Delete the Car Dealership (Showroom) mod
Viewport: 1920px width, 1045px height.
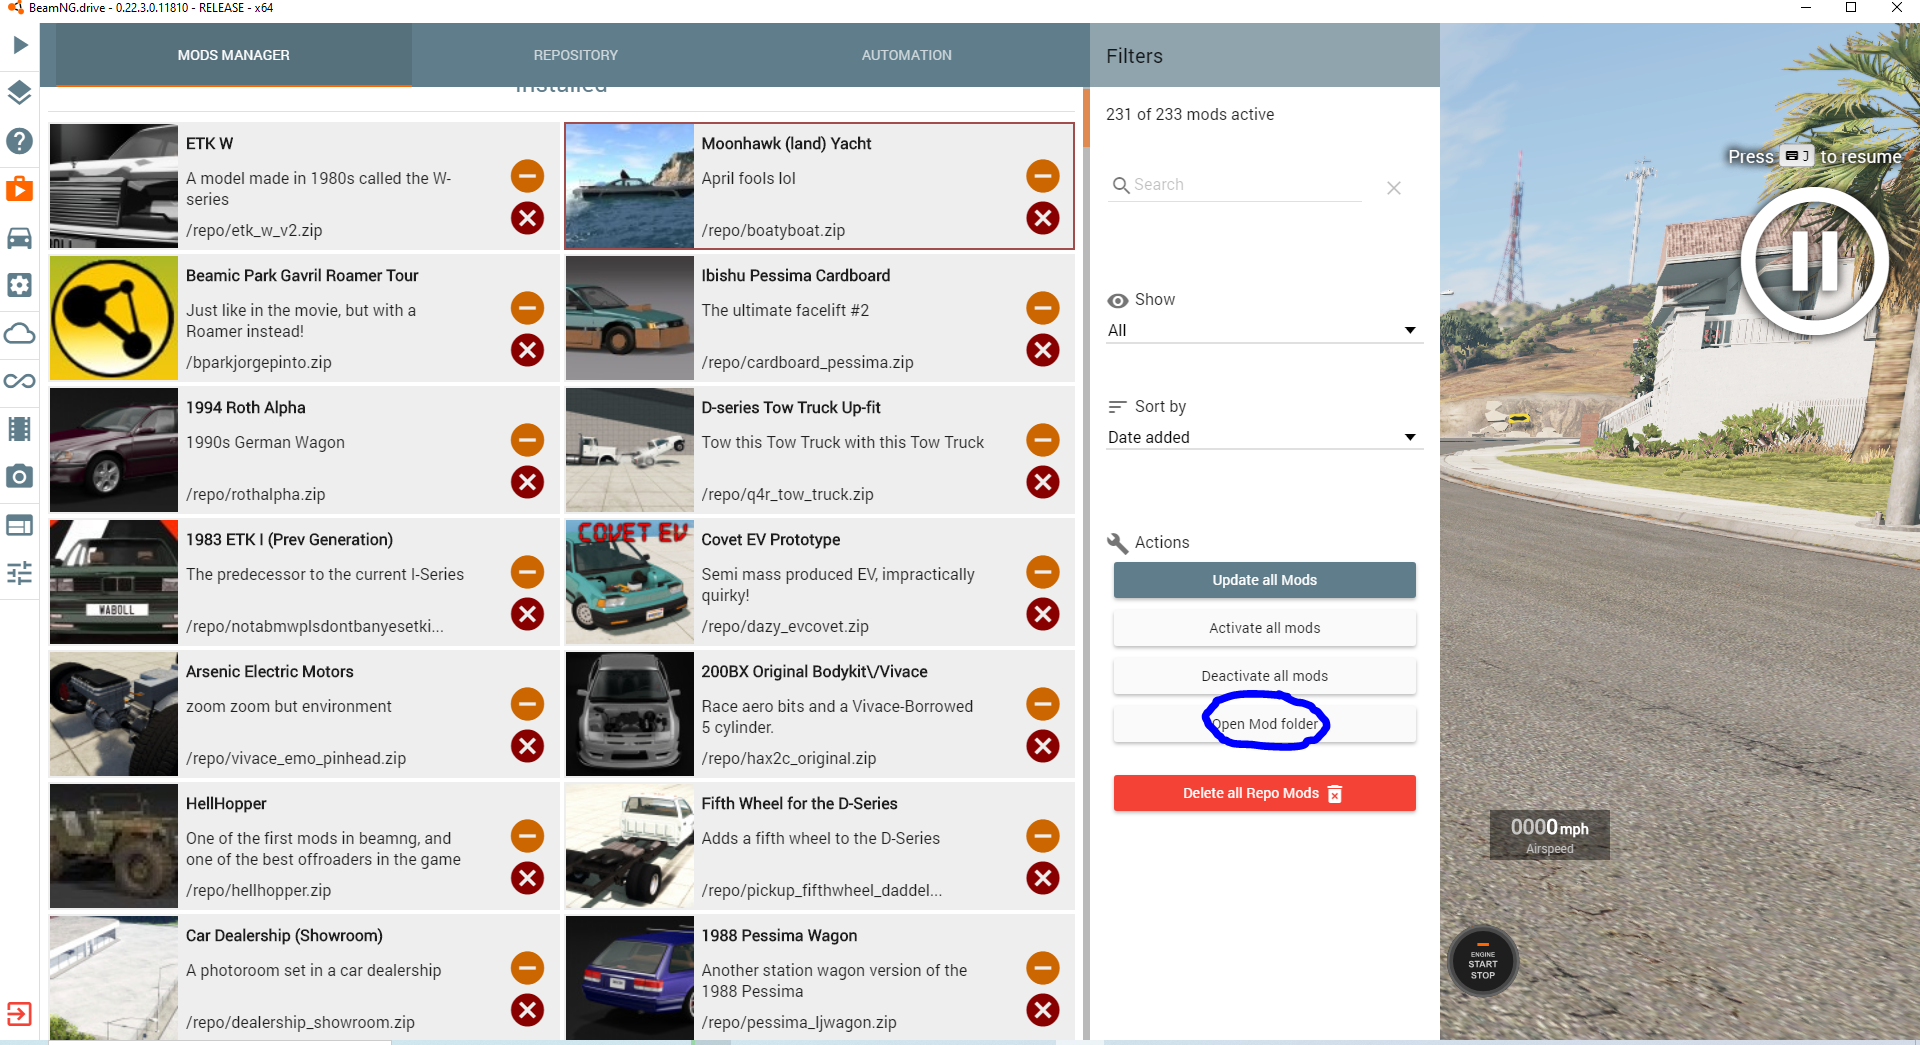click(x=527, y=1010)
